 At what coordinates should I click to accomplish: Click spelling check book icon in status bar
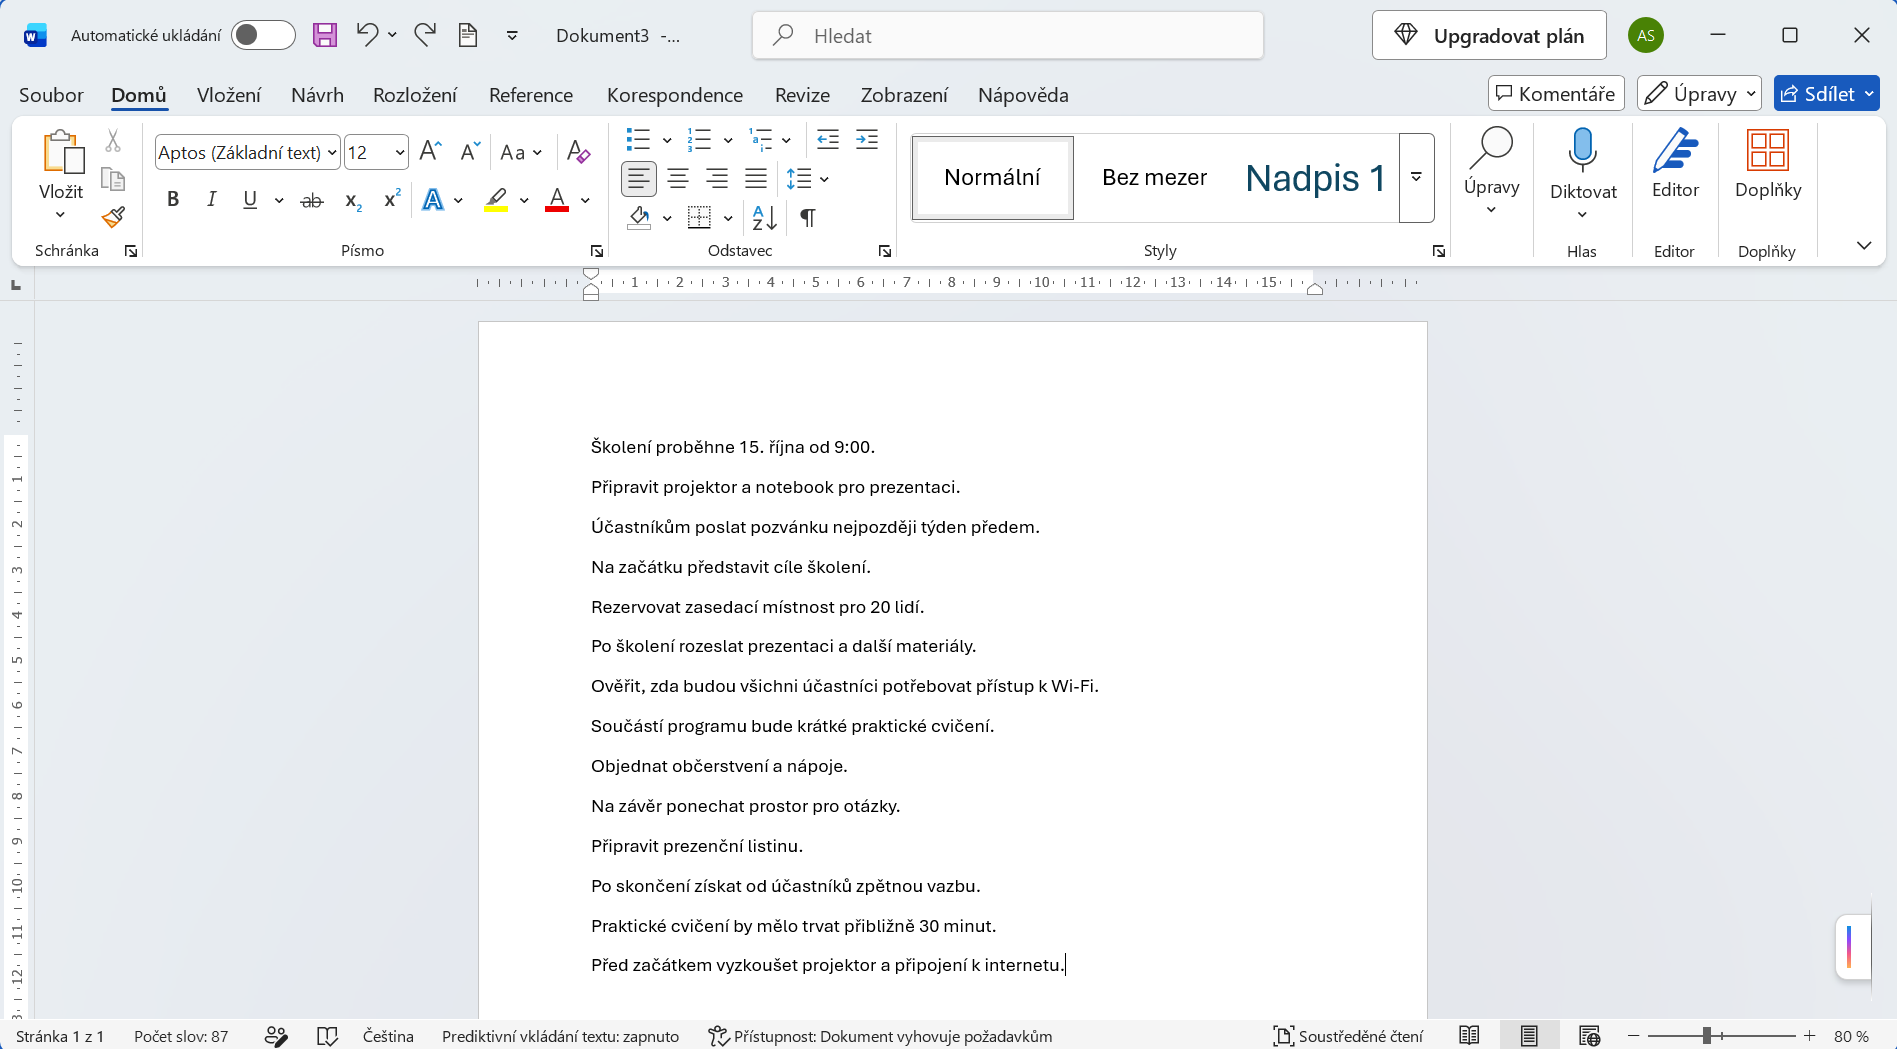pyautogui.click(x=327, y=1036)
